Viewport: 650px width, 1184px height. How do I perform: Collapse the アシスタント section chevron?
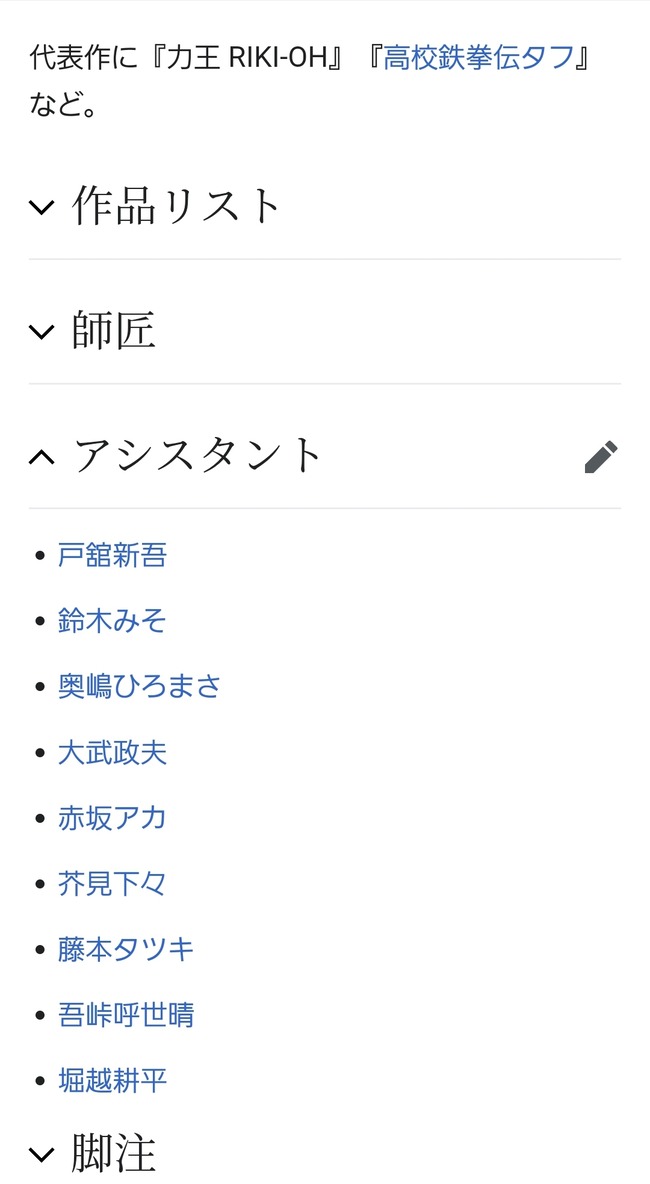[x=41, y=457]
